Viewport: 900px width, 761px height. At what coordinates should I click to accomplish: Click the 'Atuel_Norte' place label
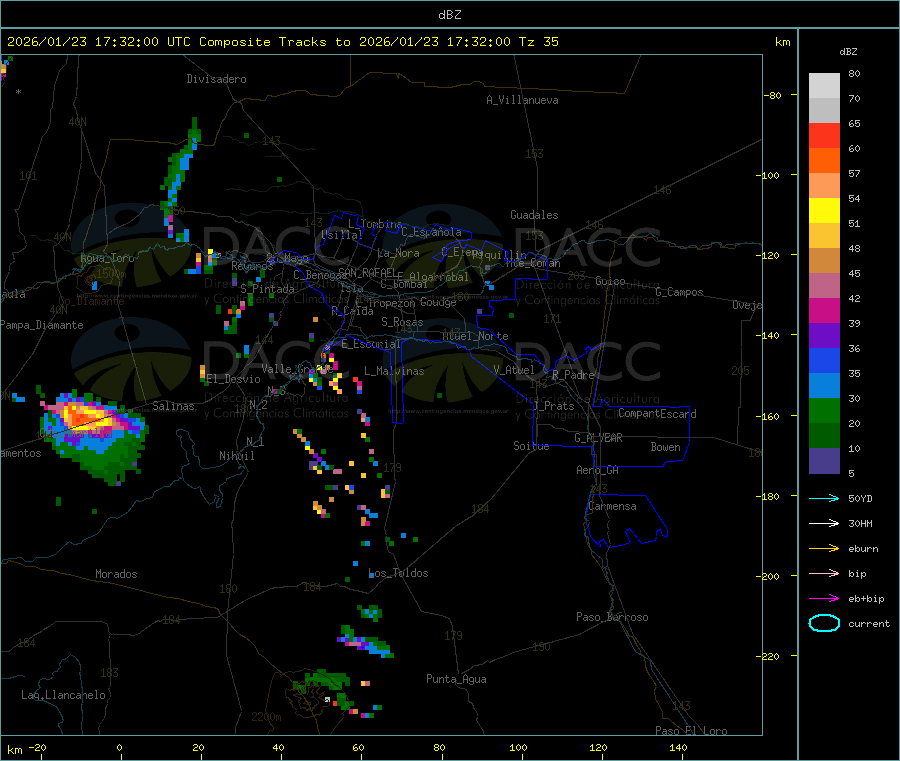click(x=475, y=336)
